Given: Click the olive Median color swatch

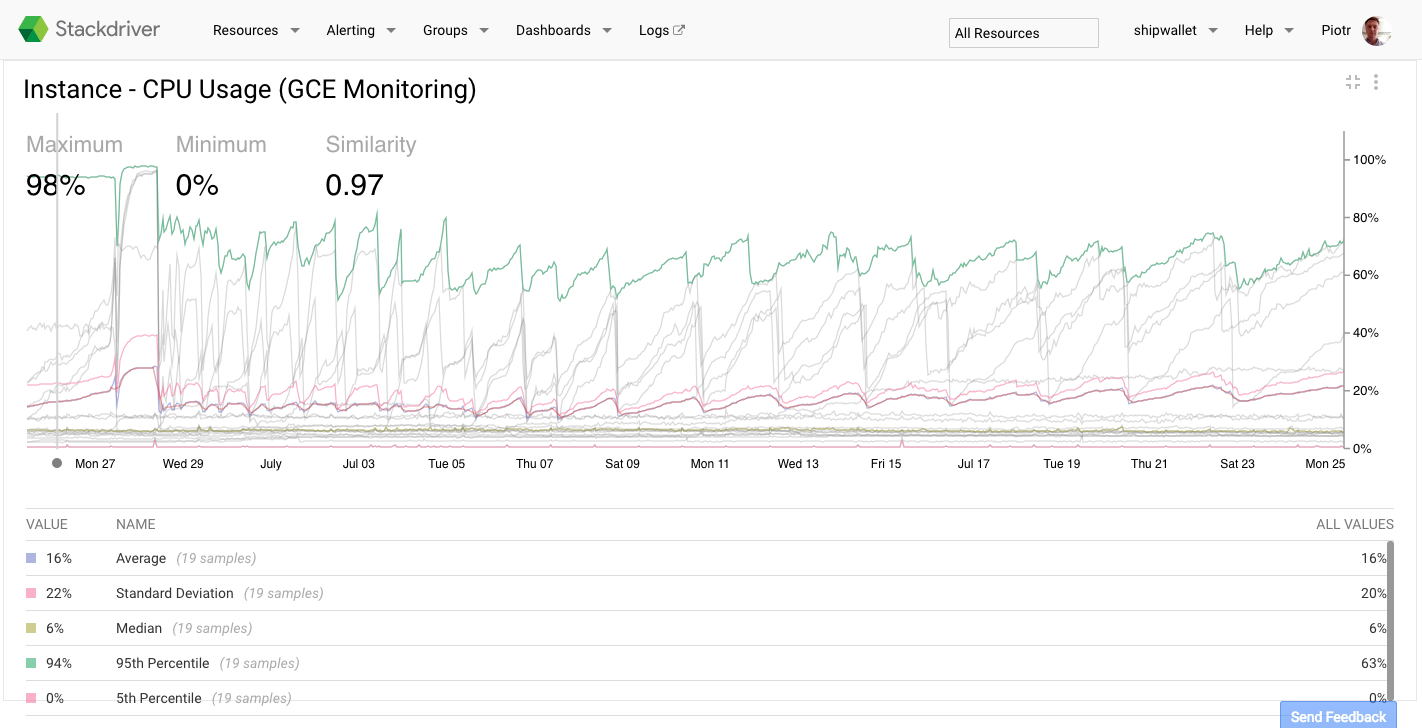Looking at the screenshot, I should click(x=31, y=628).
